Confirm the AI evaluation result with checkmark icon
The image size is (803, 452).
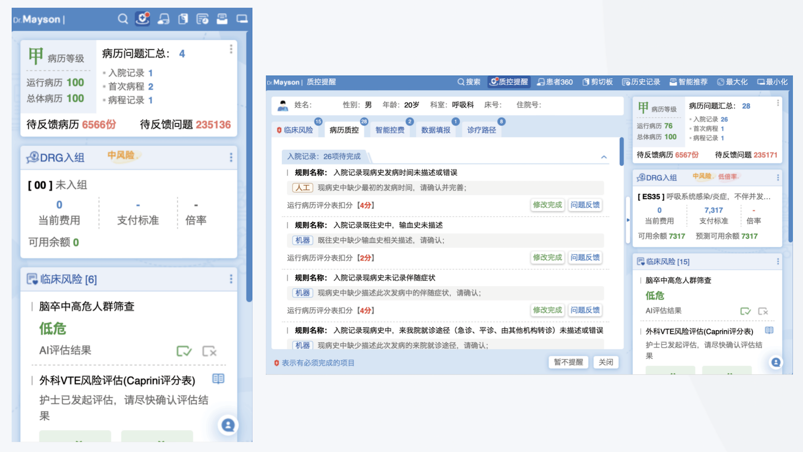point(184,351)
